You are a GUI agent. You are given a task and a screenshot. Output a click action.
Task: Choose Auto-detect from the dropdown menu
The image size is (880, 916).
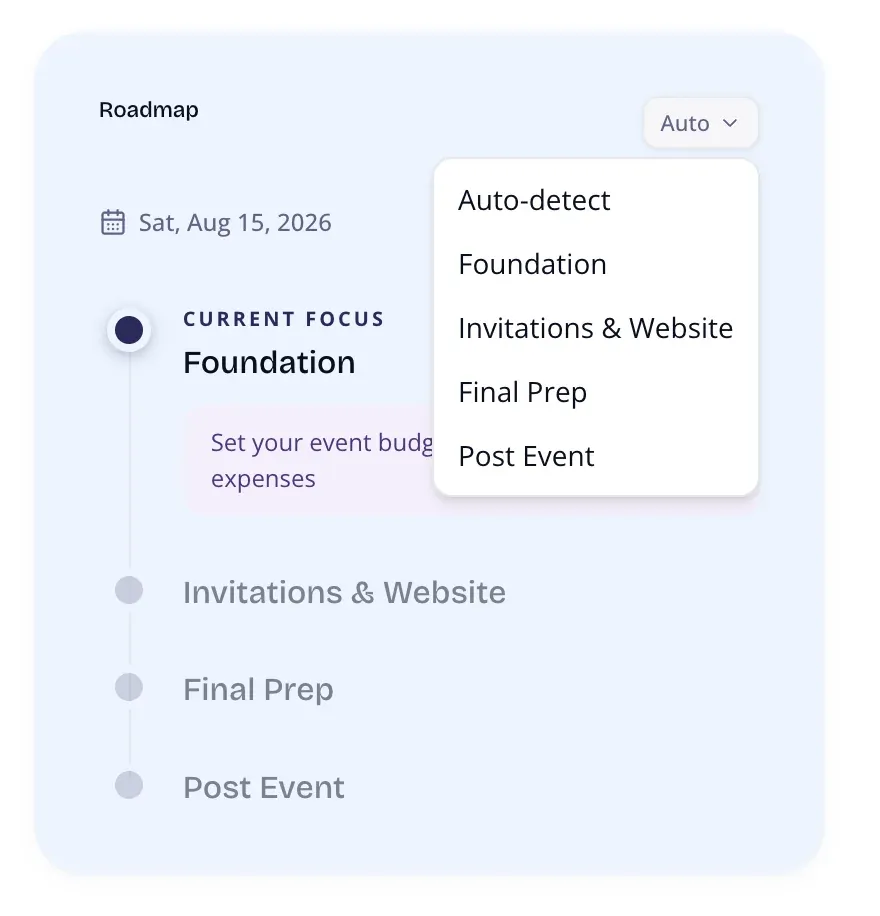pos(534,200)
